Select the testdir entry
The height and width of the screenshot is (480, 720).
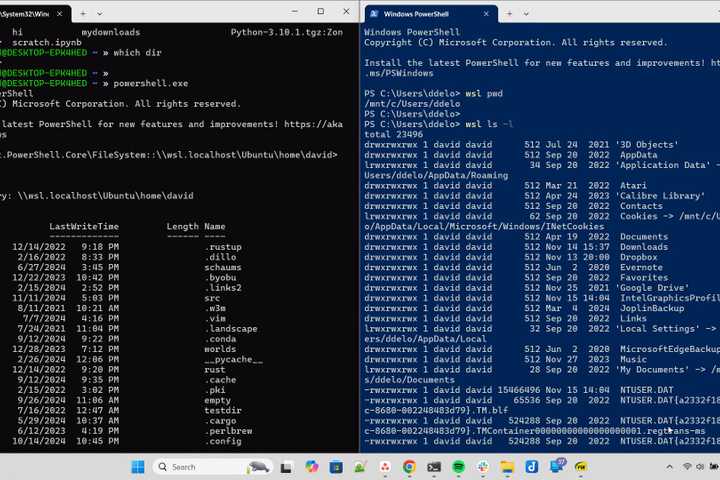[223, 410]
